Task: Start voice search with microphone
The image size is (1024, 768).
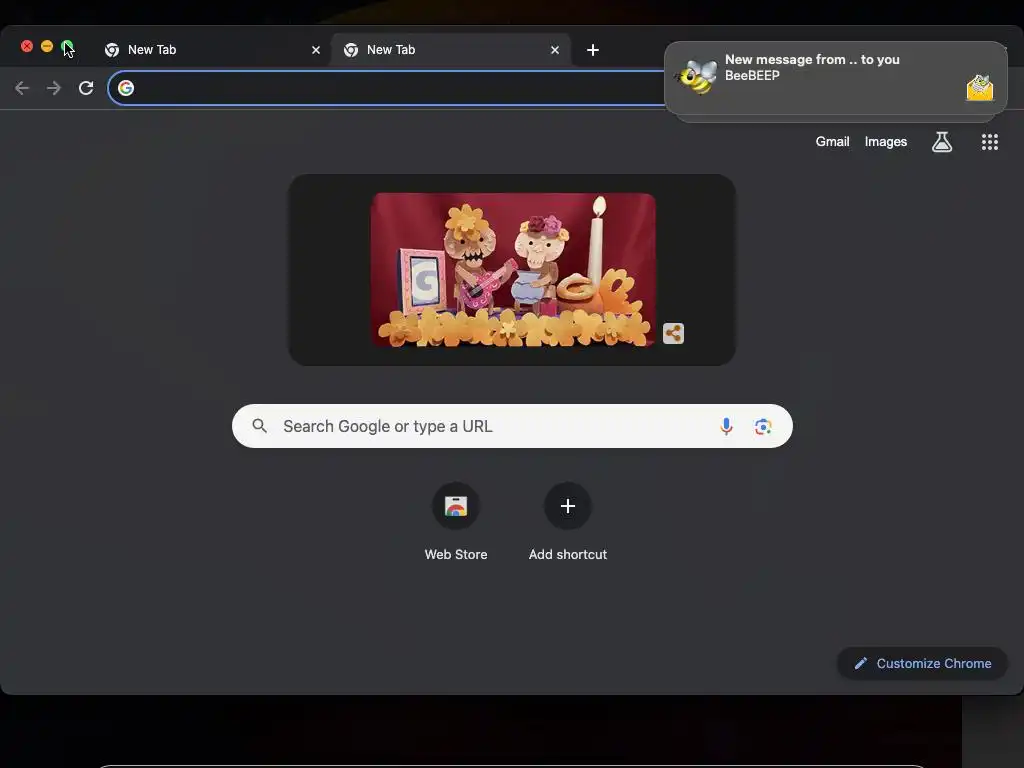Action: (726, 426)
